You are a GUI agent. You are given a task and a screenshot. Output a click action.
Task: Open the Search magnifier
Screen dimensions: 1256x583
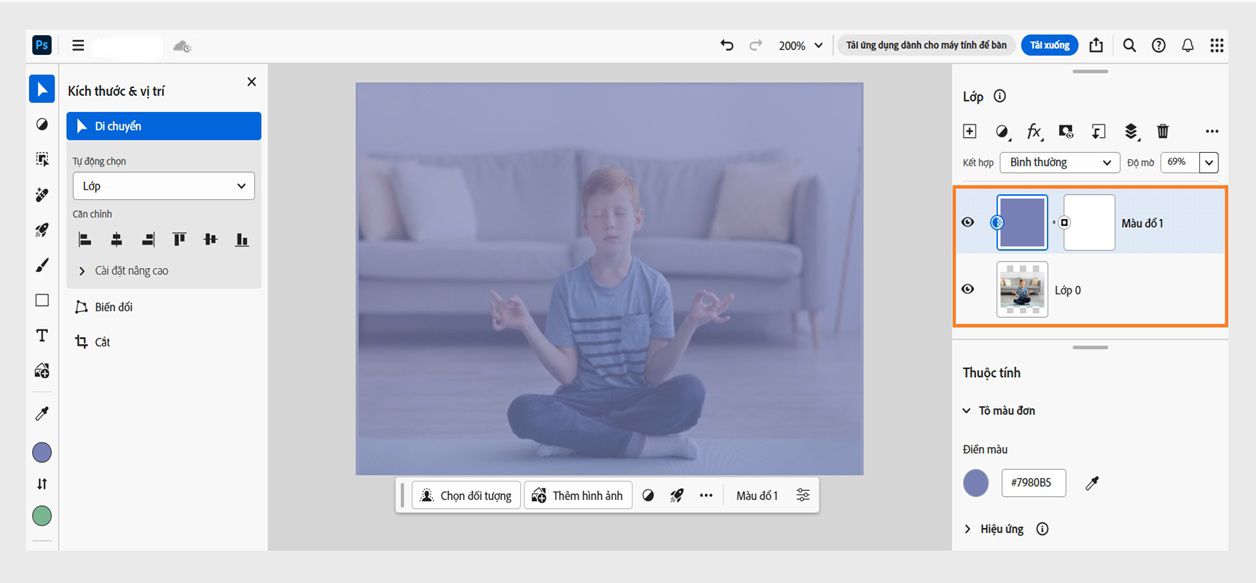click(x=1129, y=45)
